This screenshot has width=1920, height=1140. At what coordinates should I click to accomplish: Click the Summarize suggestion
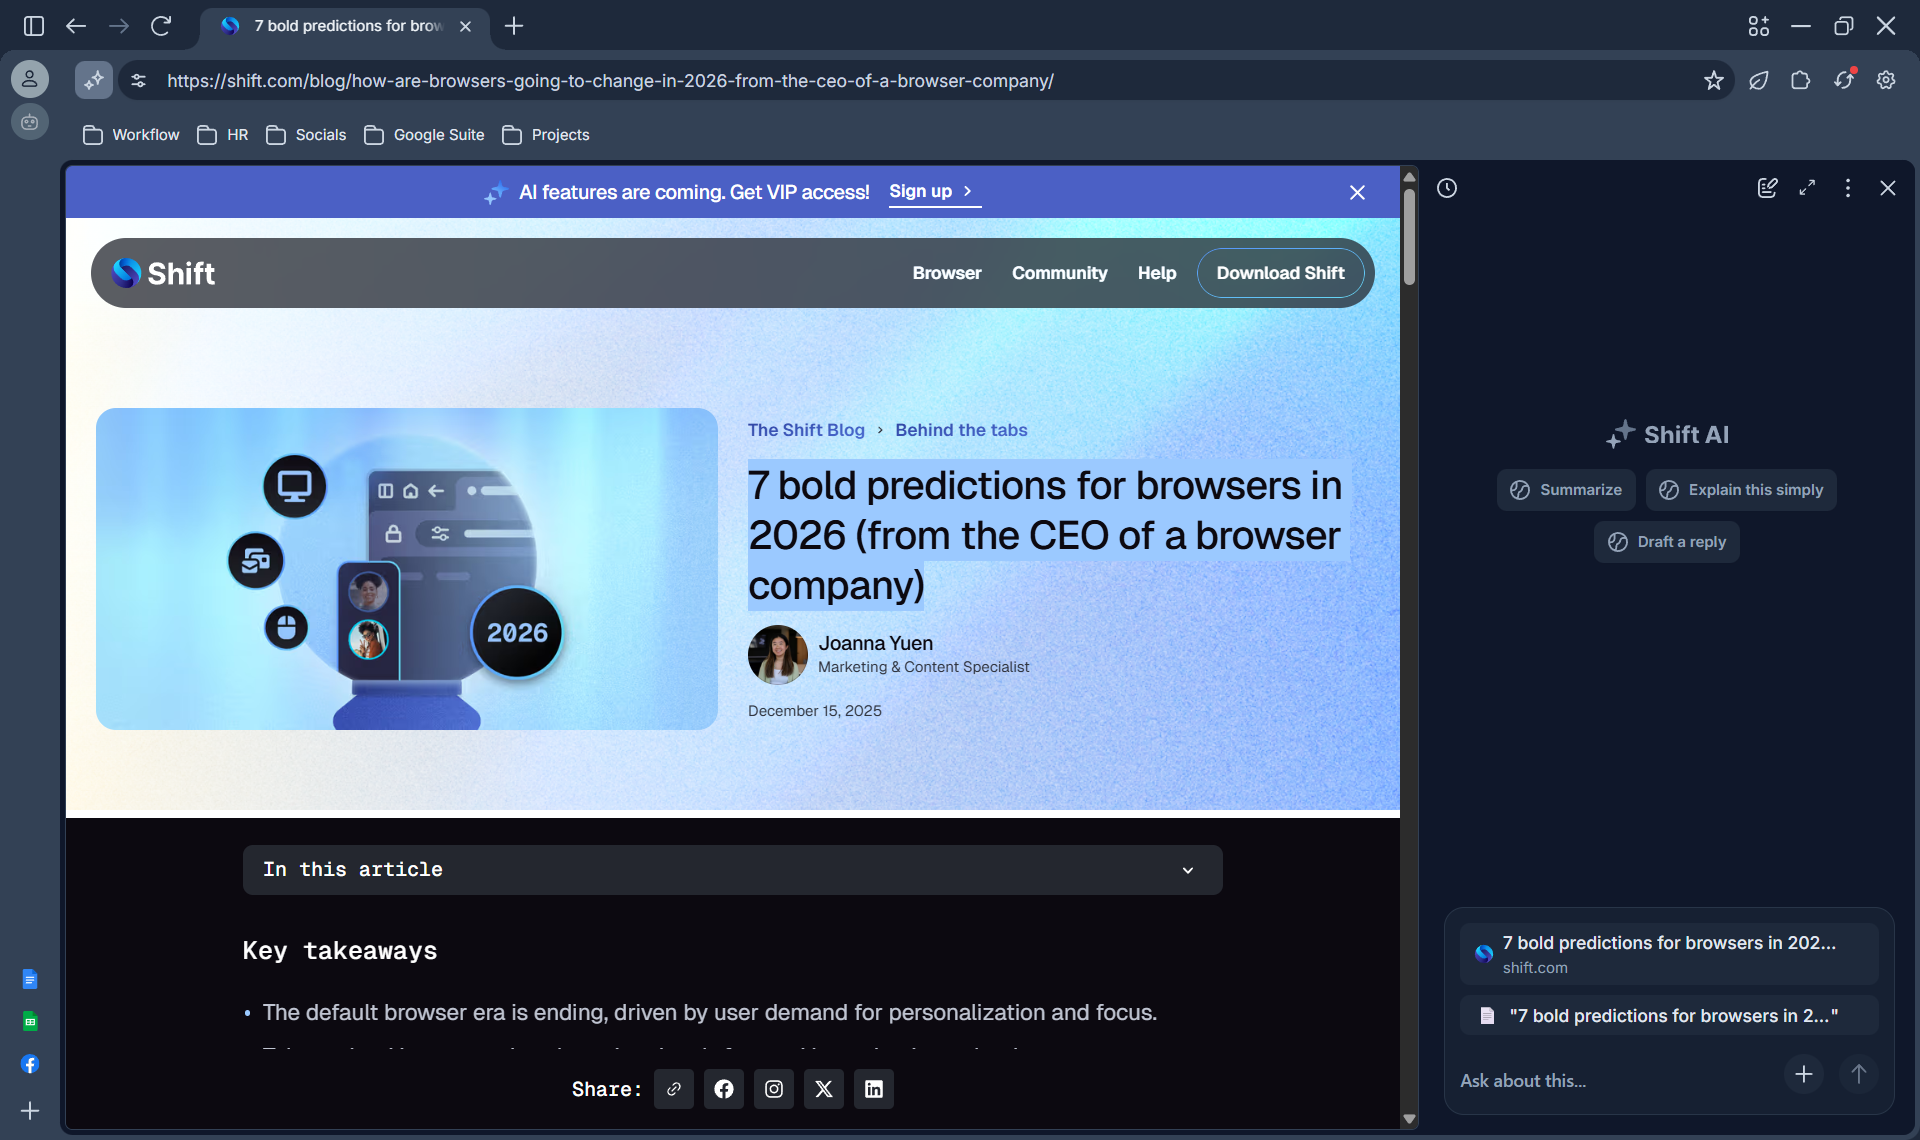point(1566,490)
